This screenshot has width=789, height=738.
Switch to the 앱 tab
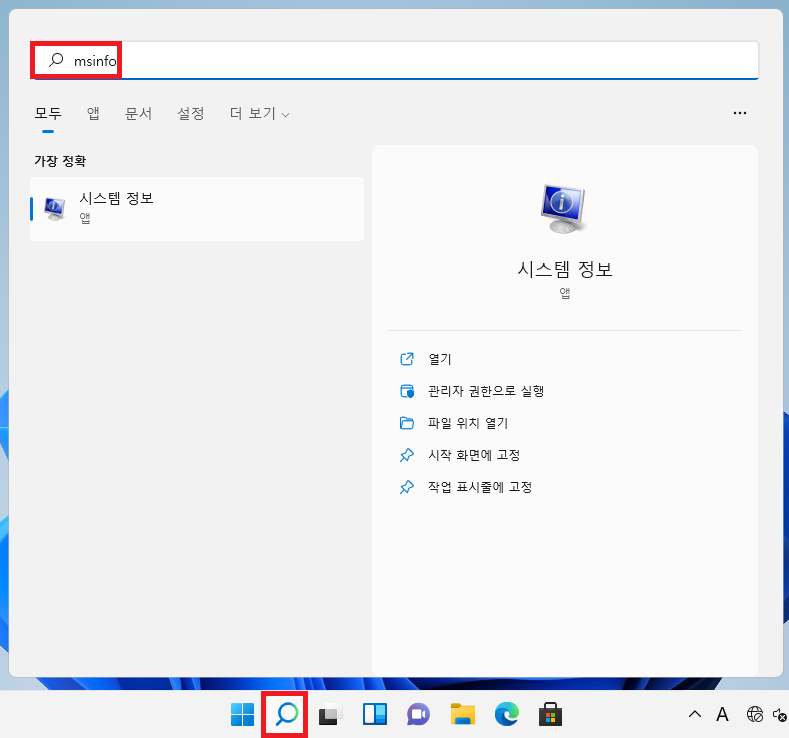(x=93, y=113)
